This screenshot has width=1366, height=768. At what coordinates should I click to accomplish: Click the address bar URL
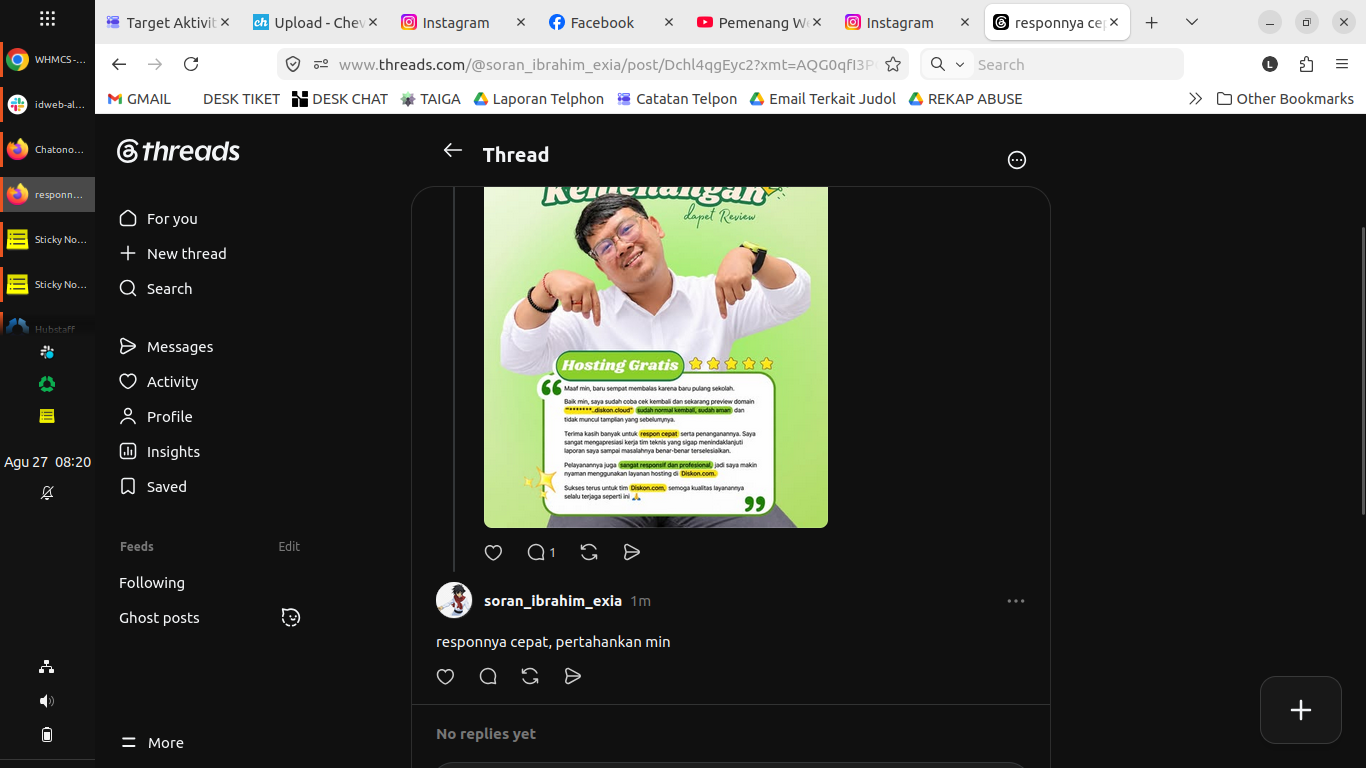pos(606,64)
